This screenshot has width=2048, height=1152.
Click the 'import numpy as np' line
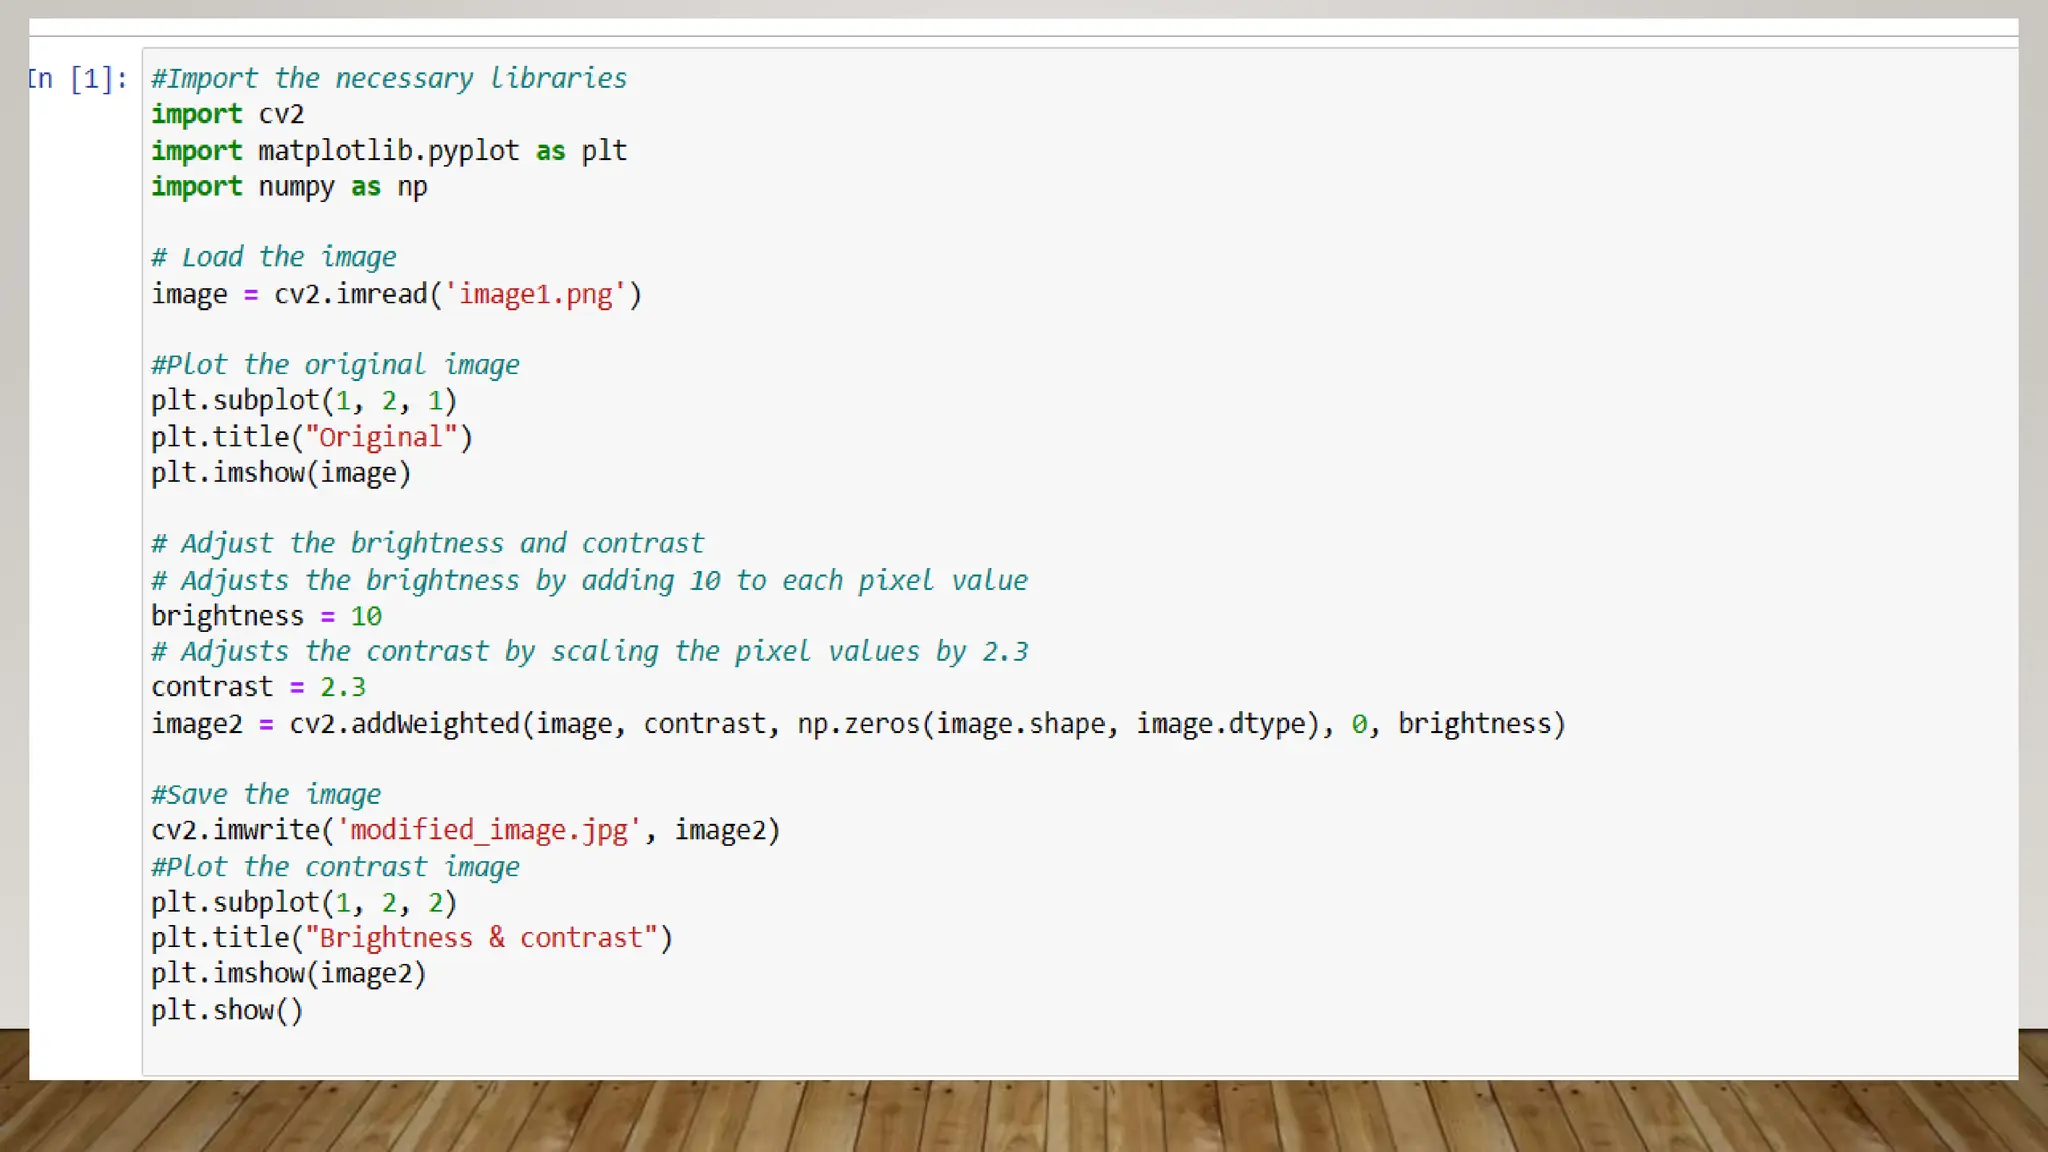(288, 187)
